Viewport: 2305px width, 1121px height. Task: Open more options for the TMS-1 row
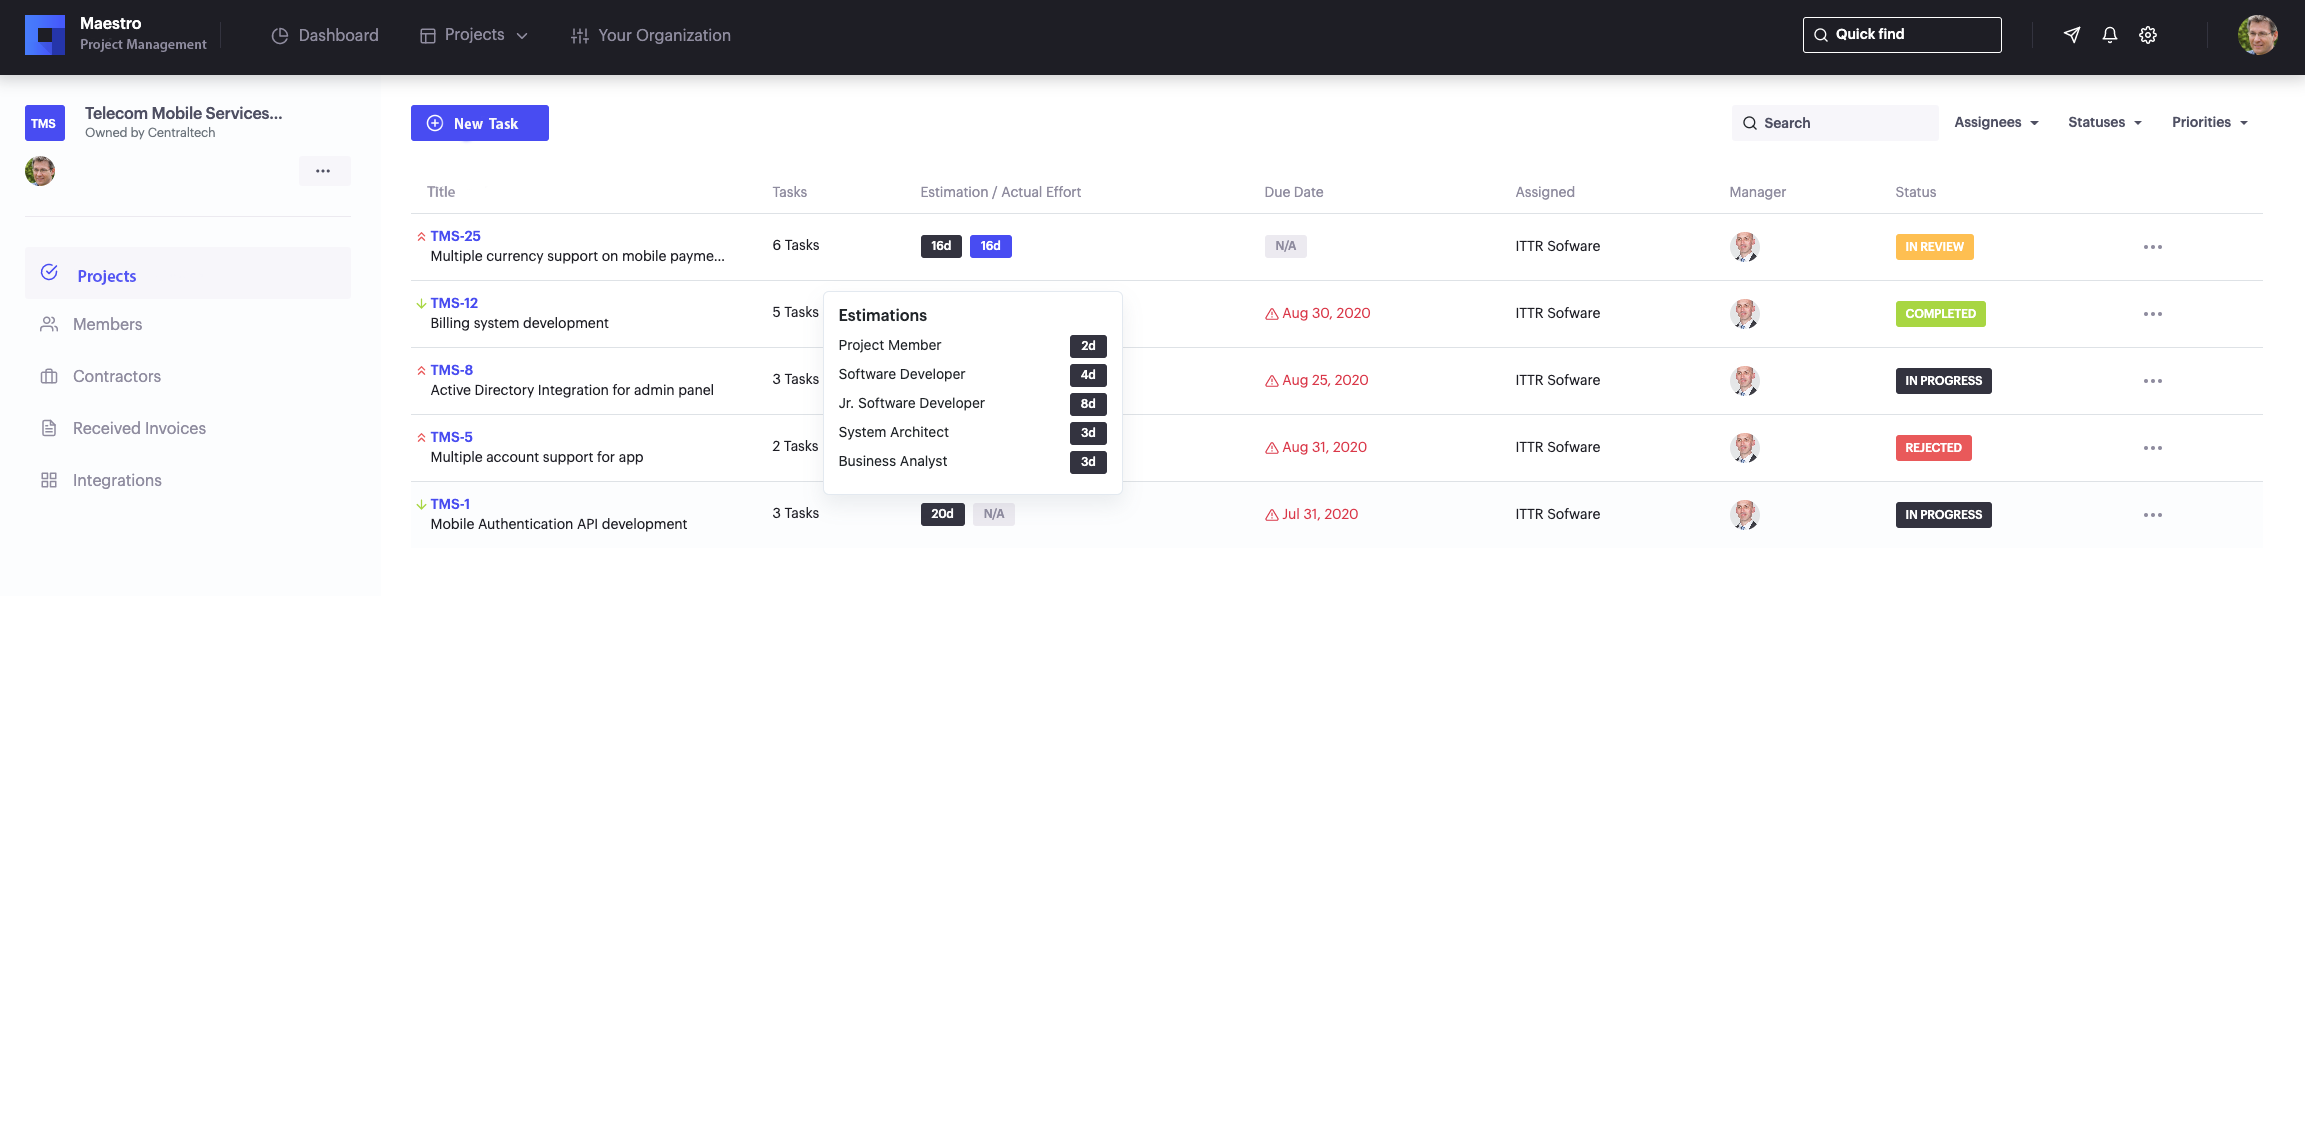point(2153,515)
